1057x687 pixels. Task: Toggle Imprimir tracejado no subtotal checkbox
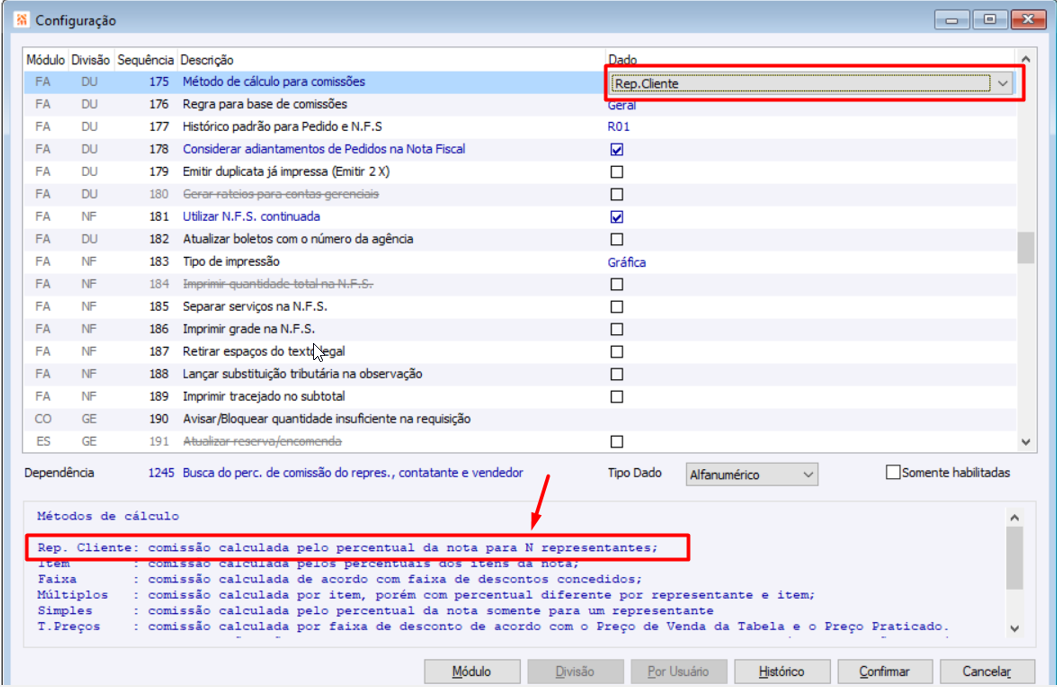pos(616,396)
